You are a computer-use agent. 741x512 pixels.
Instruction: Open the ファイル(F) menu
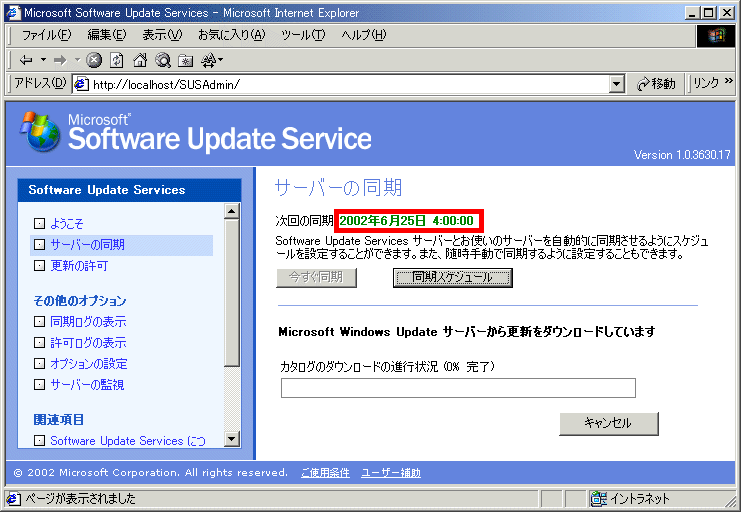pos(46,35)
